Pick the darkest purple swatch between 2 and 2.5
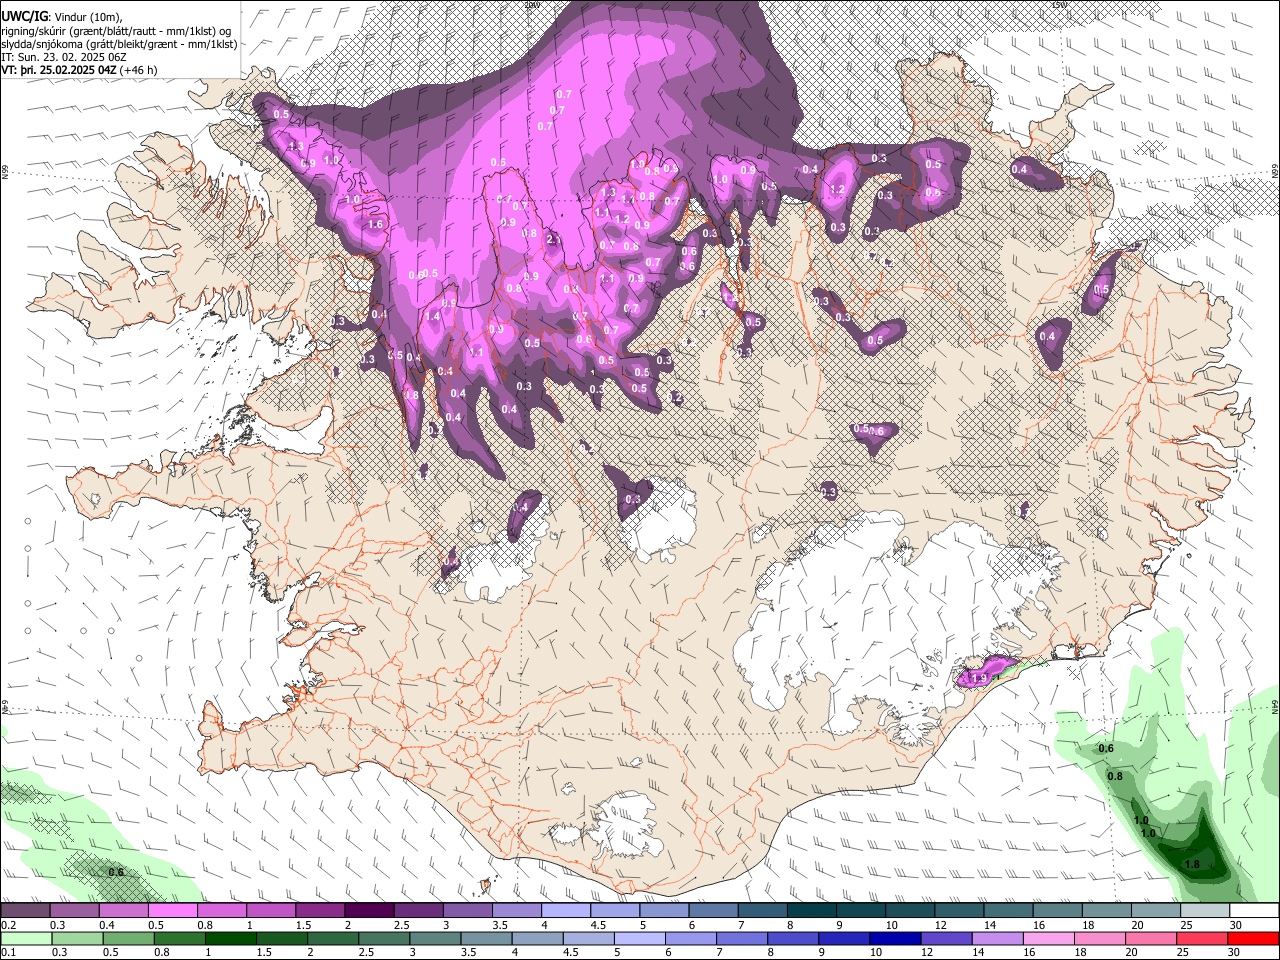This screenshot has height=960, width=1280. pos(368,911)
